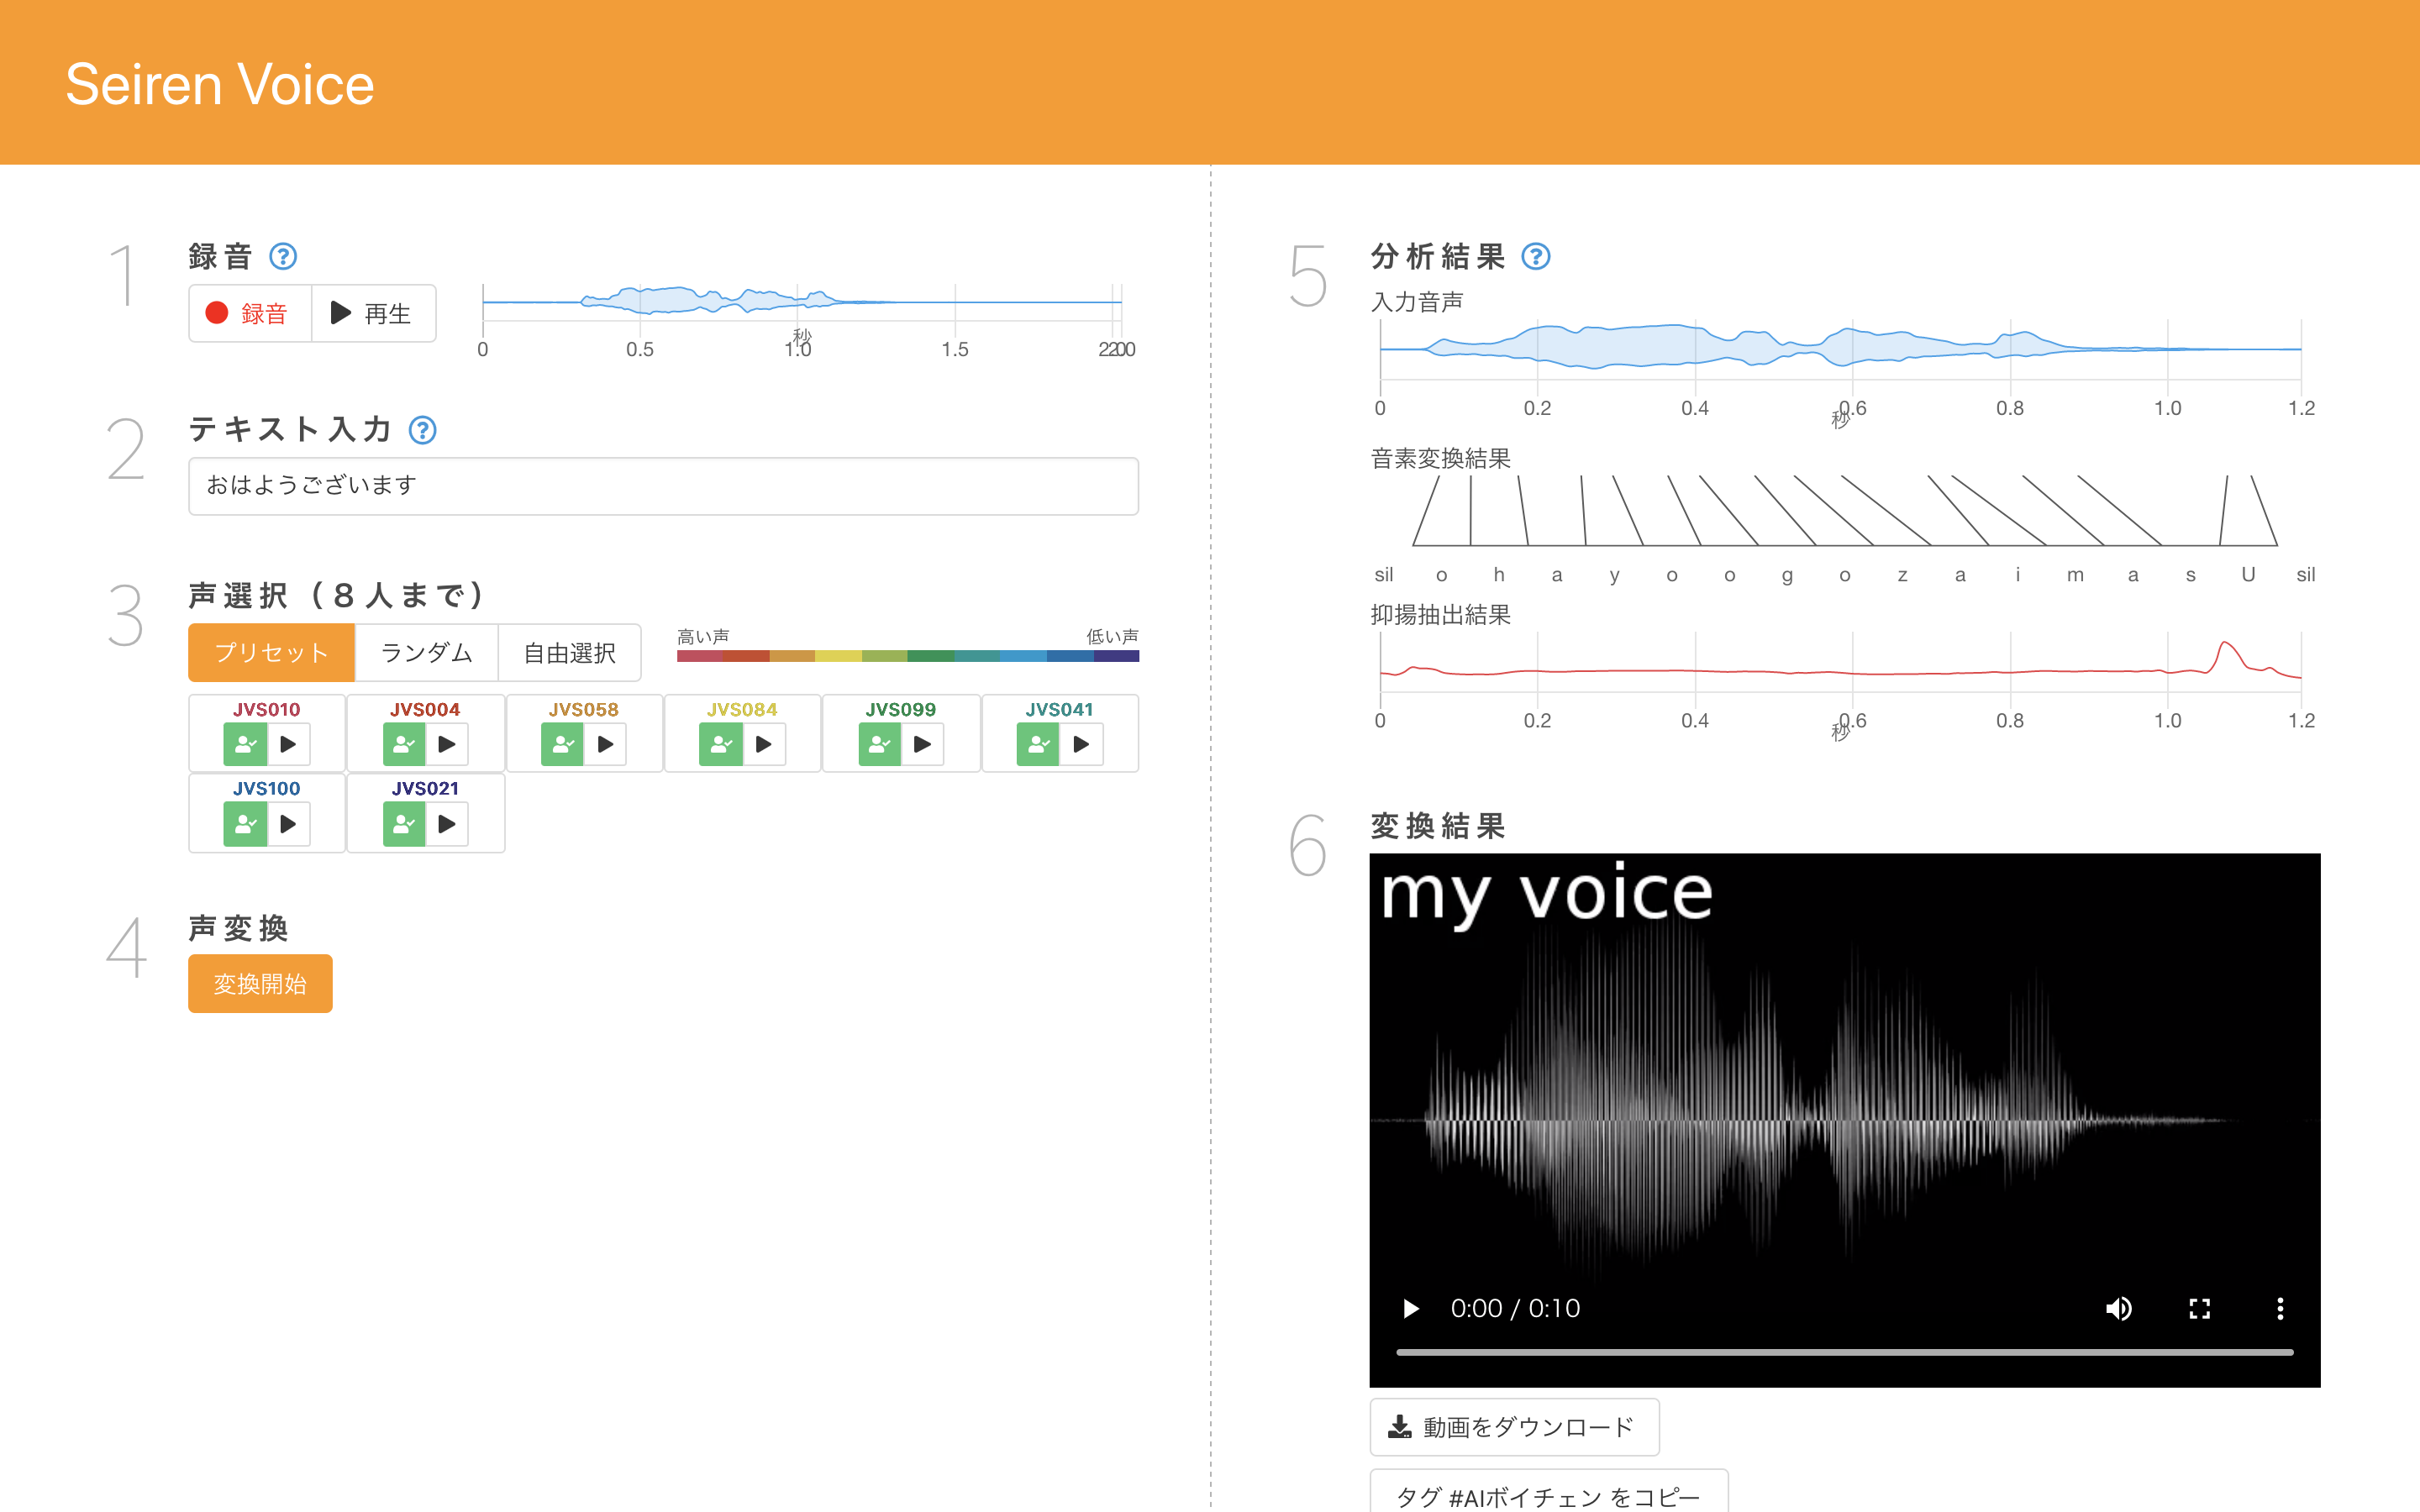Open the video's three-dot options menu

[2280, 1308]
